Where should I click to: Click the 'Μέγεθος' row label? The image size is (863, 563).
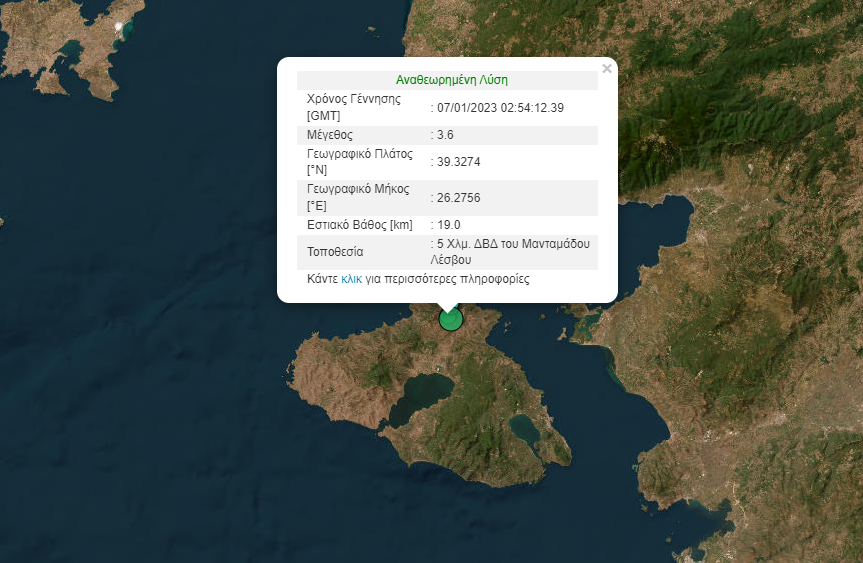coord(330,135)
